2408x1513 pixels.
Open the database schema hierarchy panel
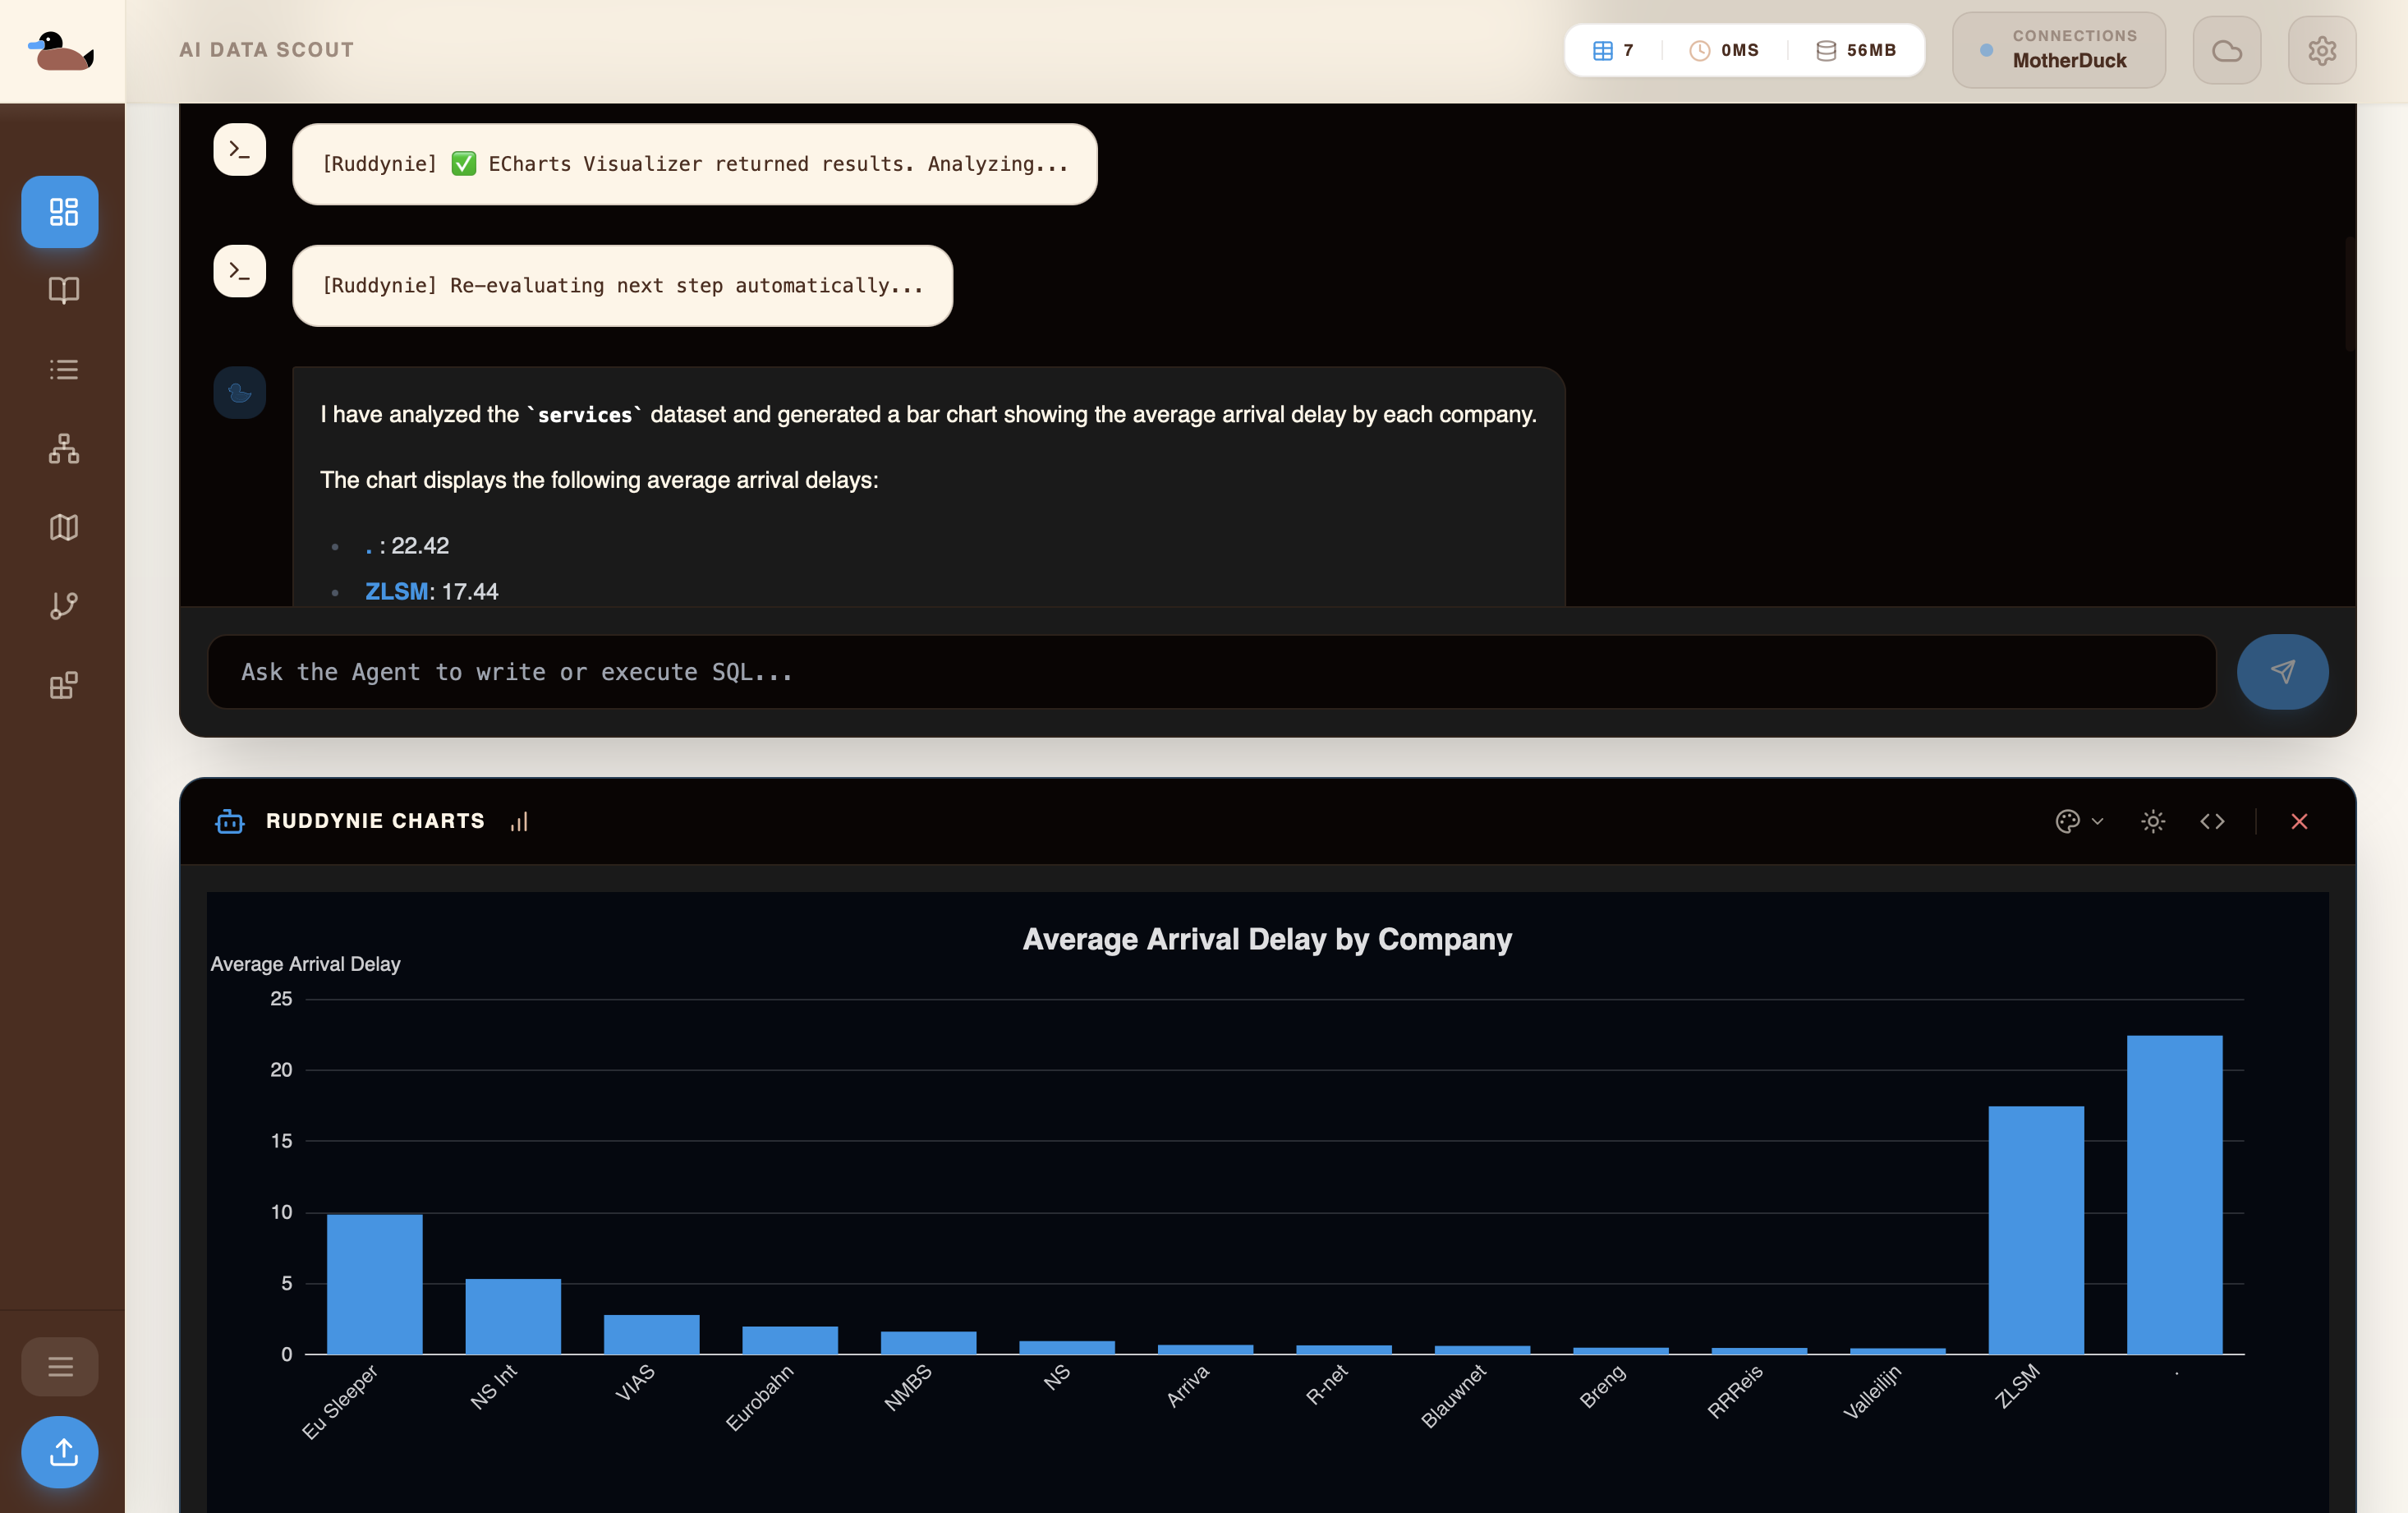tap(62, 448)
